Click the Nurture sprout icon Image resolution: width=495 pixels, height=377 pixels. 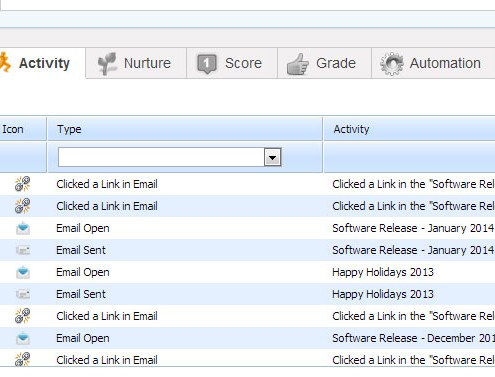coord(107,63)
